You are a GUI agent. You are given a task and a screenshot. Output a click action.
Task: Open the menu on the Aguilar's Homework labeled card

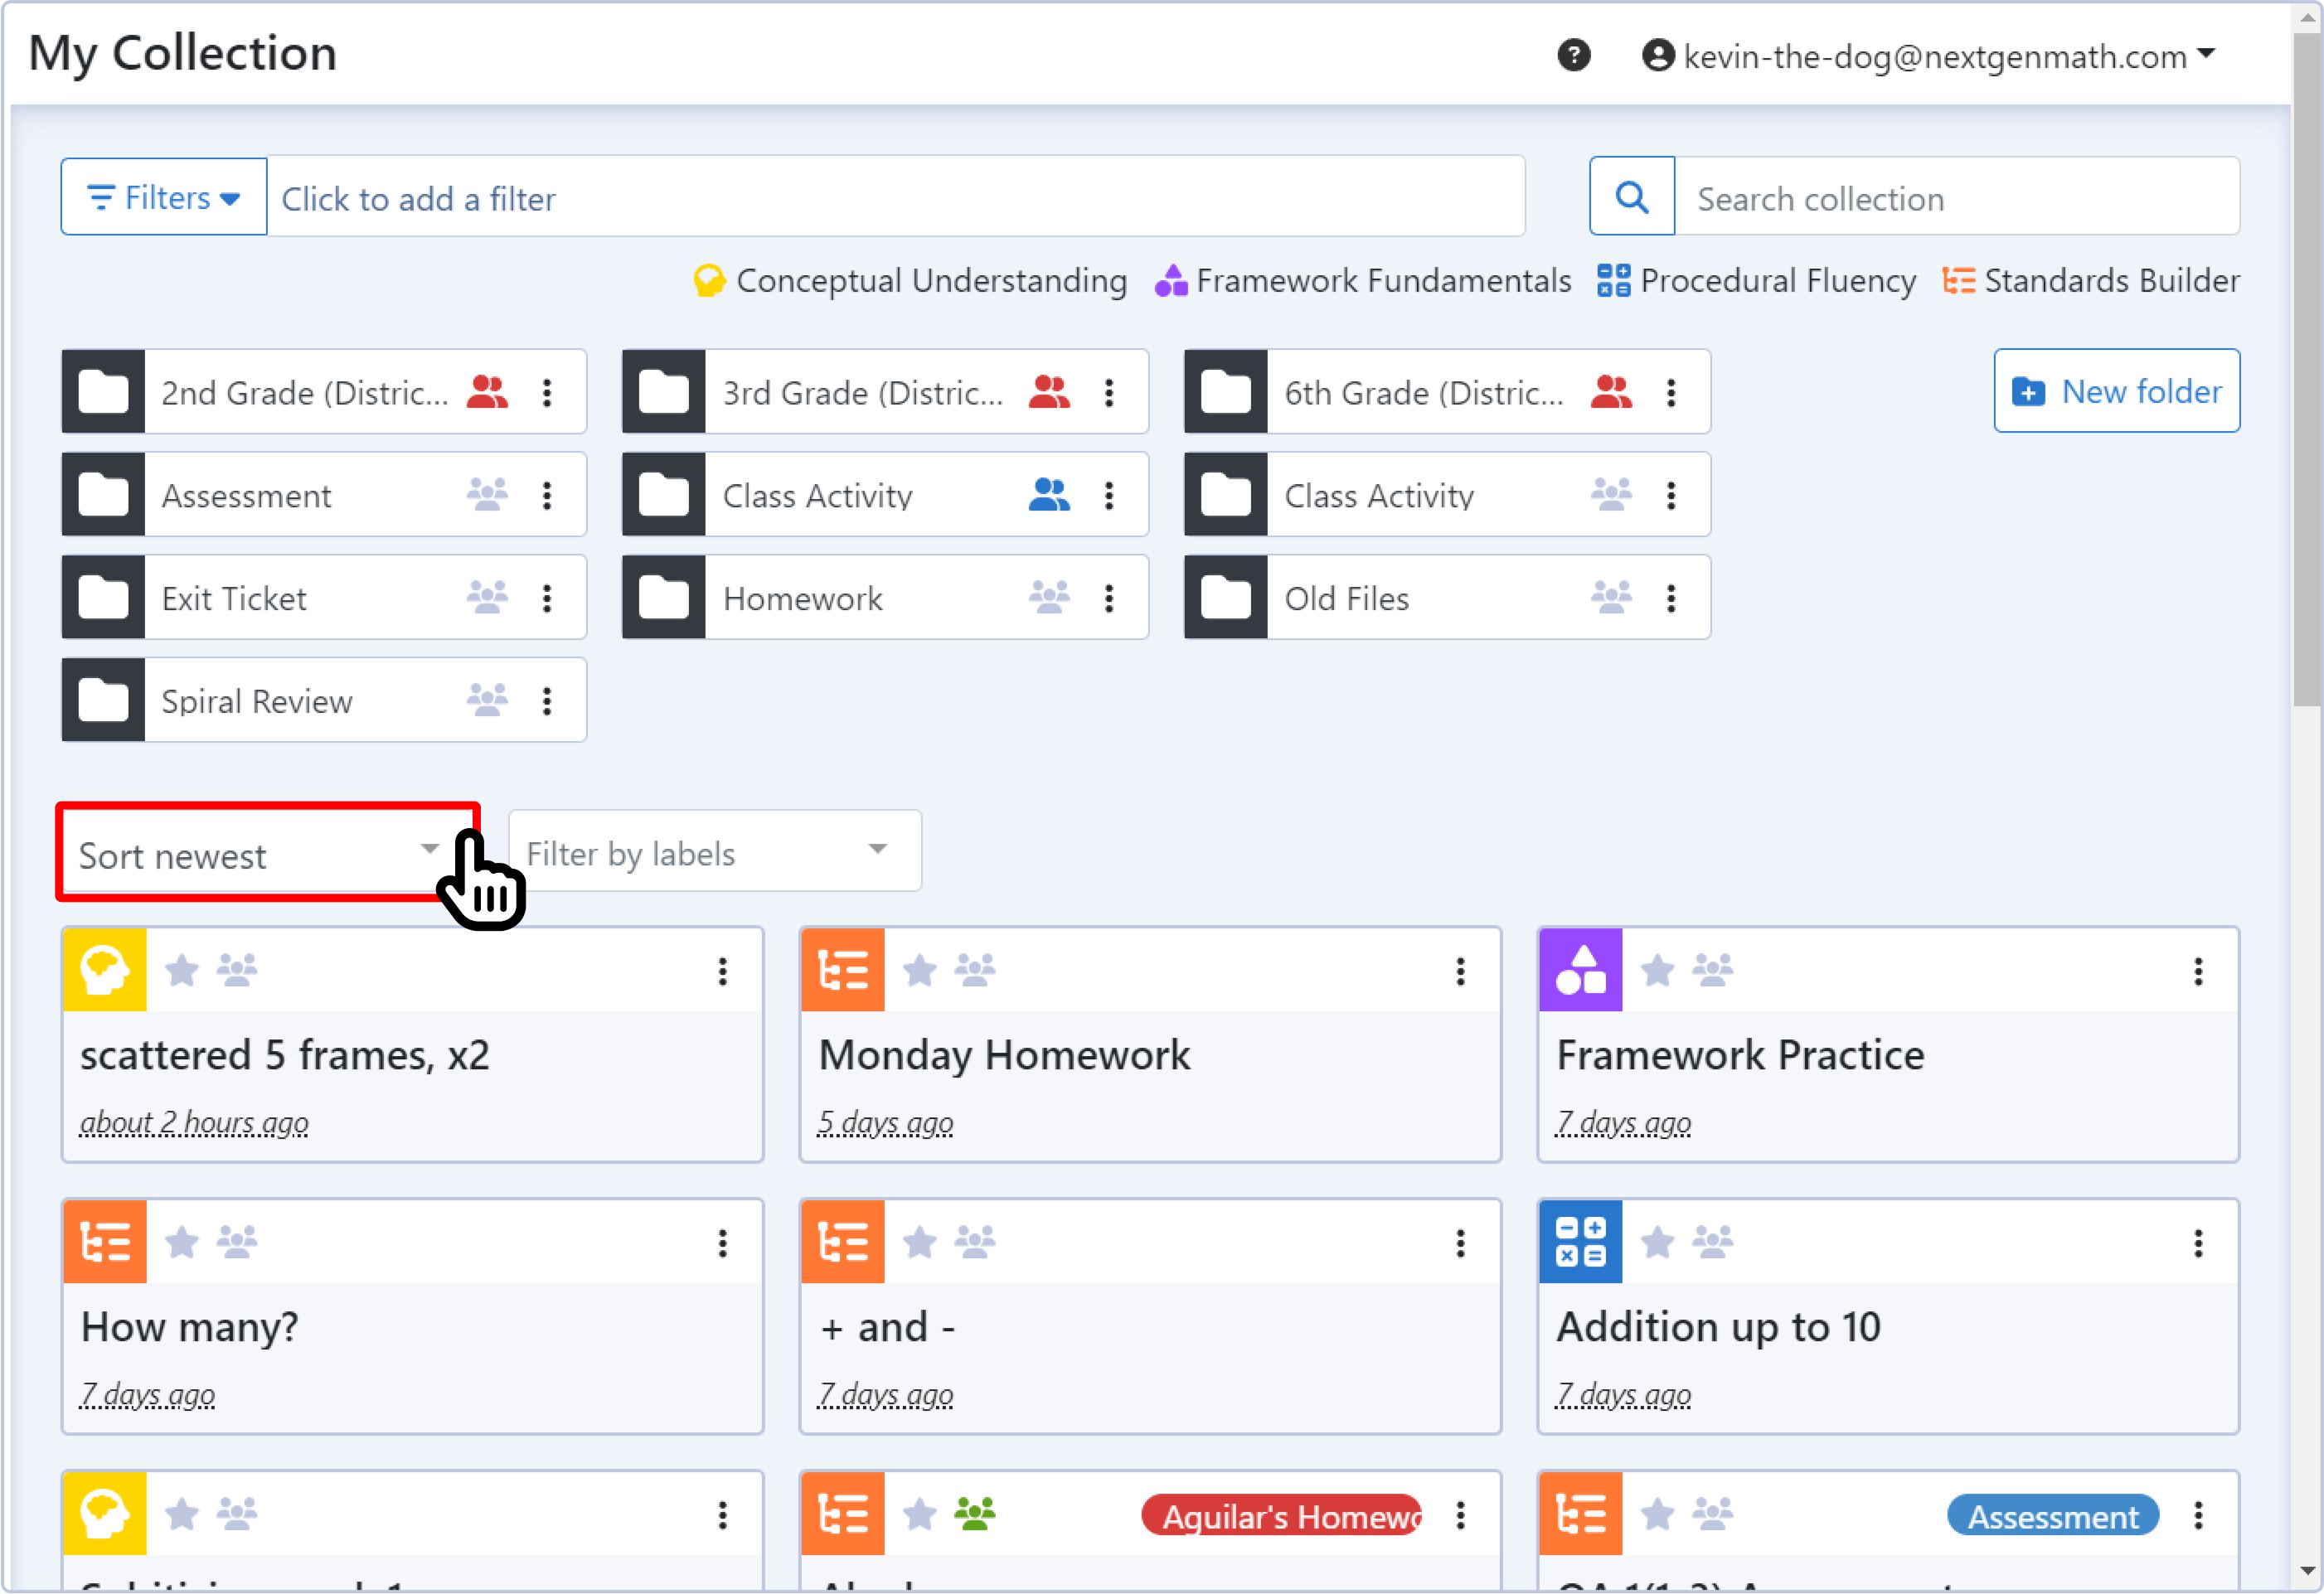pyautogui.click(x=1461, y=1516)
